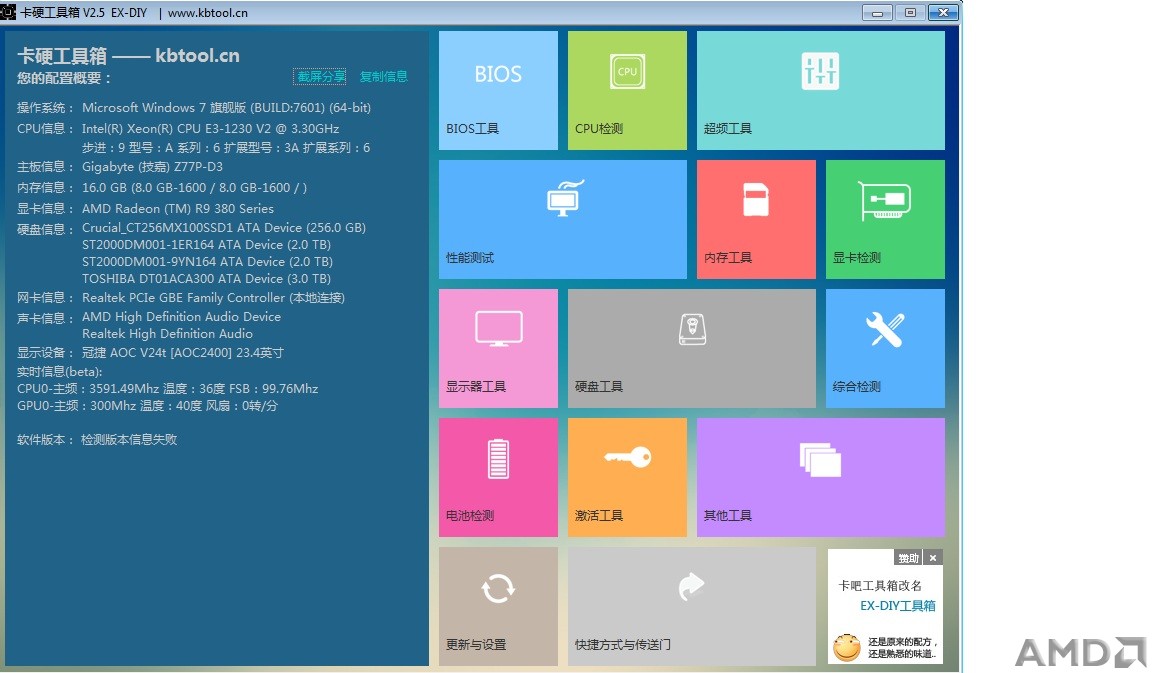1152x673 pixels.
Task: Open the 硬盘工具 hard disk tile
Action: [x=691, y=348]
